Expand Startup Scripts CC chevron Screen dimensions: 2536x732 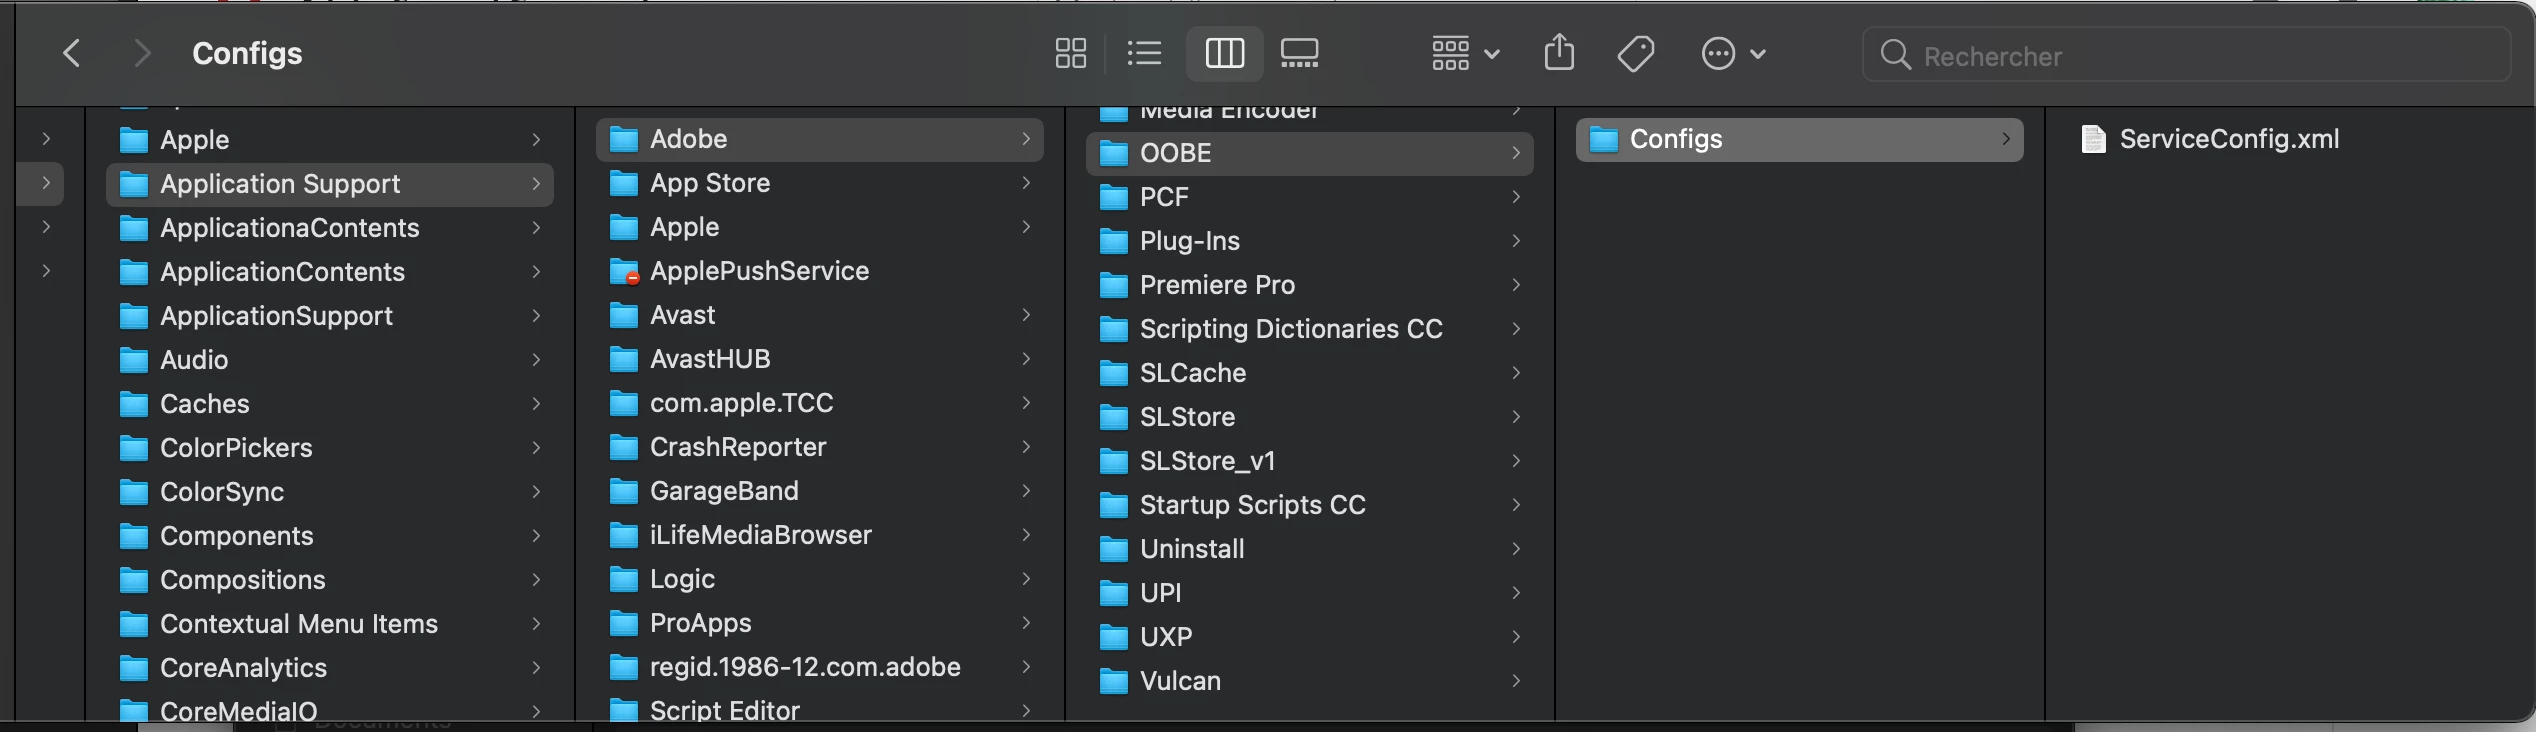coord(1516,505)
